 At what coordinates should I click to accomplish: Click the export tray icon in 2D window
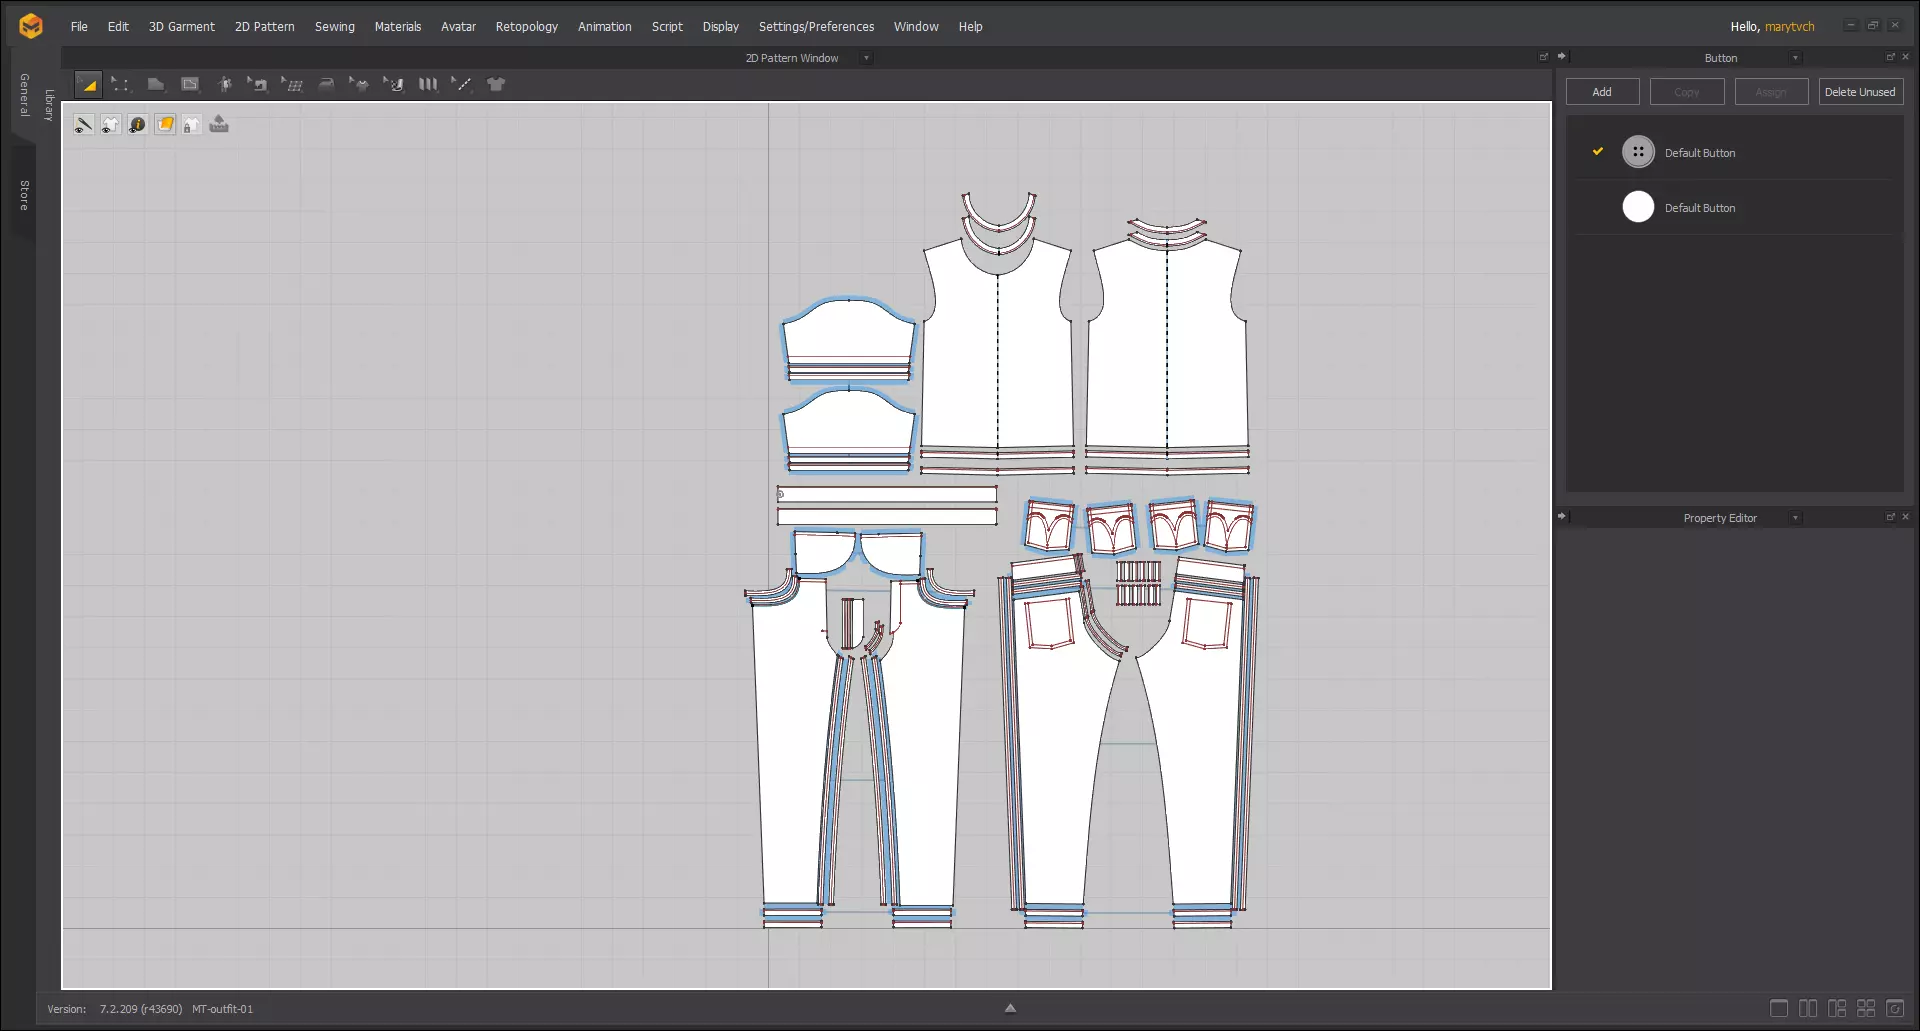point(219,125)
